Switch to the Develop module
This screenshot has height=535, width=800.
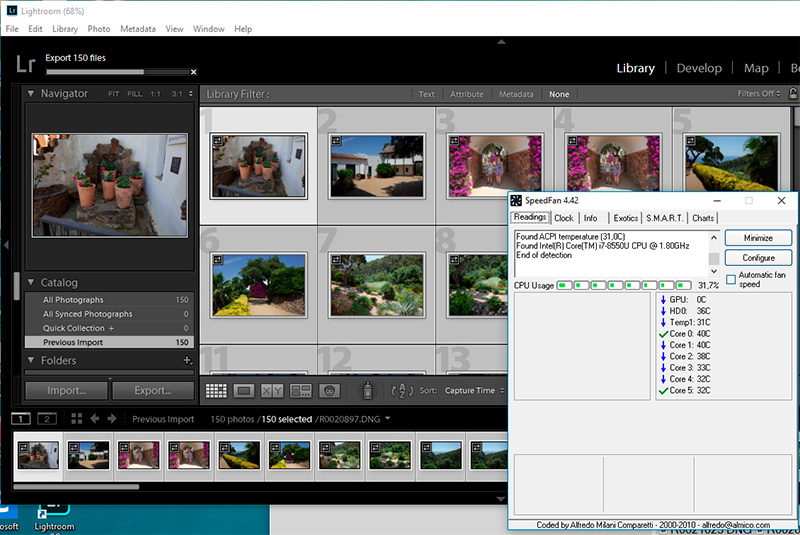click(698, 68)
